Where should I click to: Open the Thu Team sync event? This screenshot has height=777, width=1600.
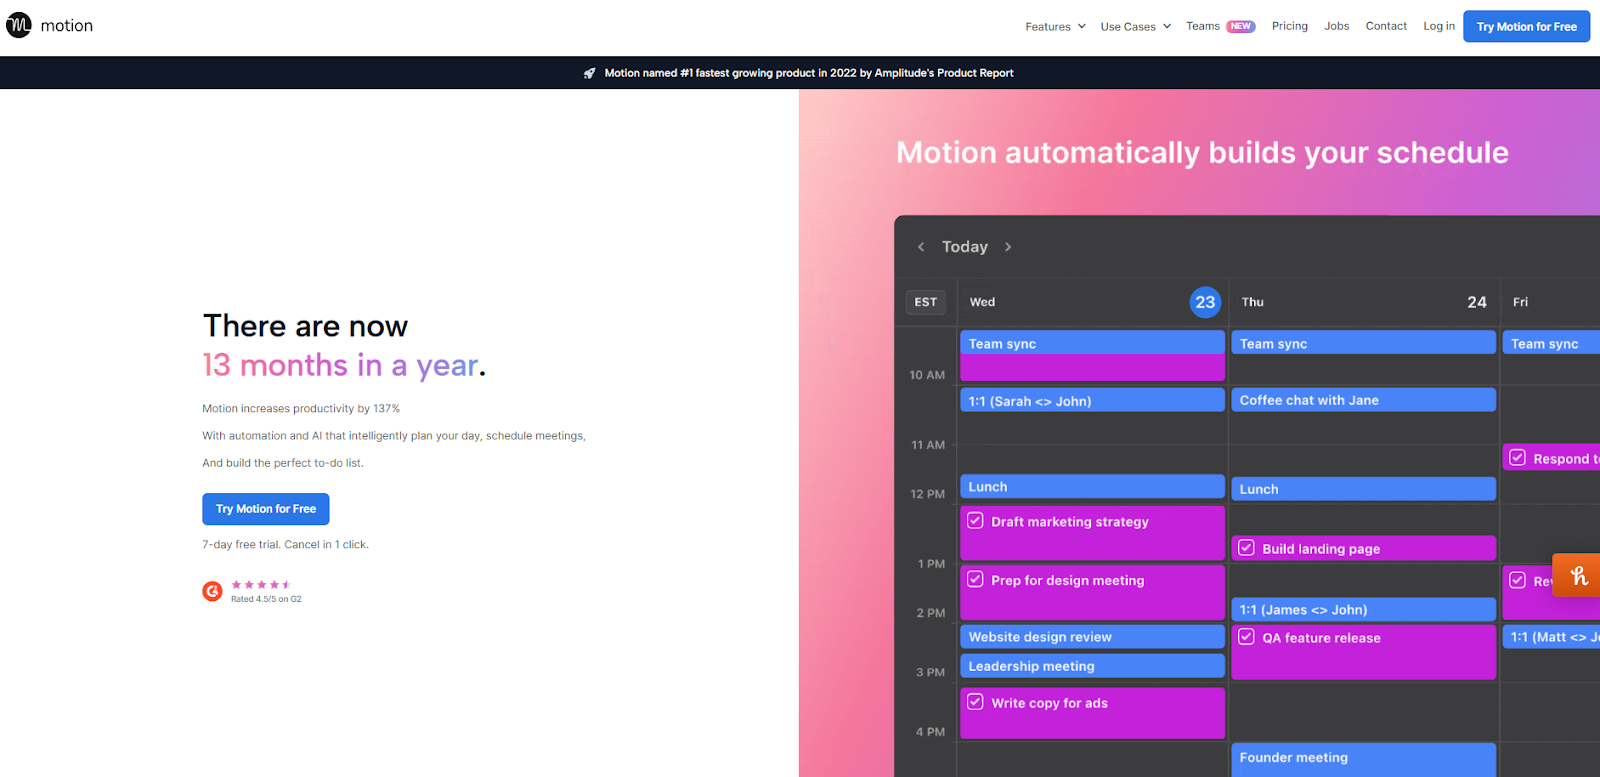click(x=1364, y=343)
